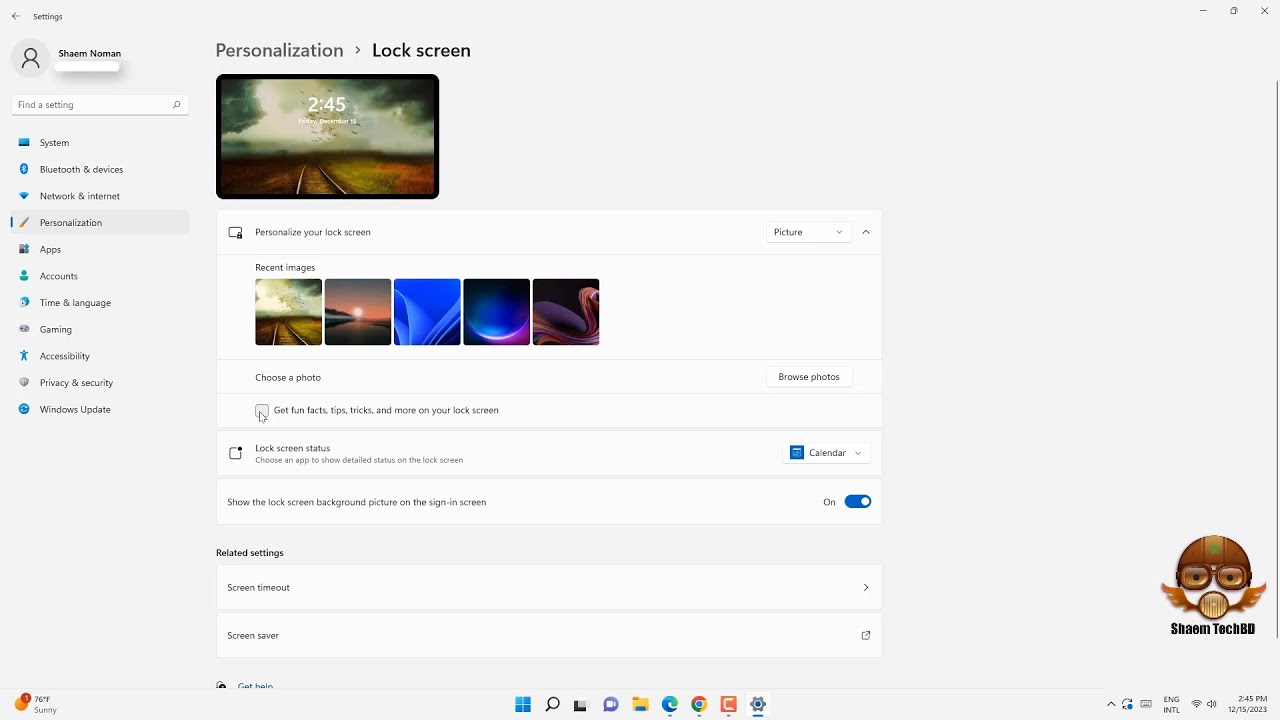Turn off sign-in screen background picture toggle
The height and width of the screenshot is (720, 1280).
tap(858, 502)
